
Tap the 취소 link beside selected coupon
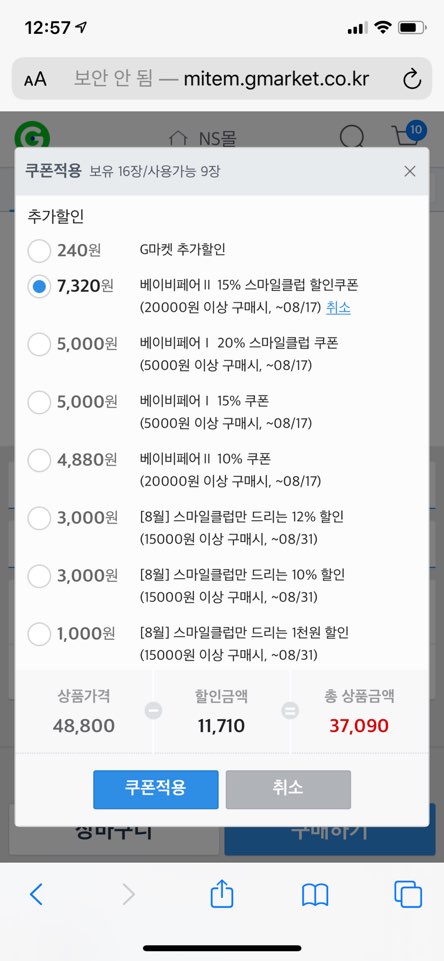(339, 308)
